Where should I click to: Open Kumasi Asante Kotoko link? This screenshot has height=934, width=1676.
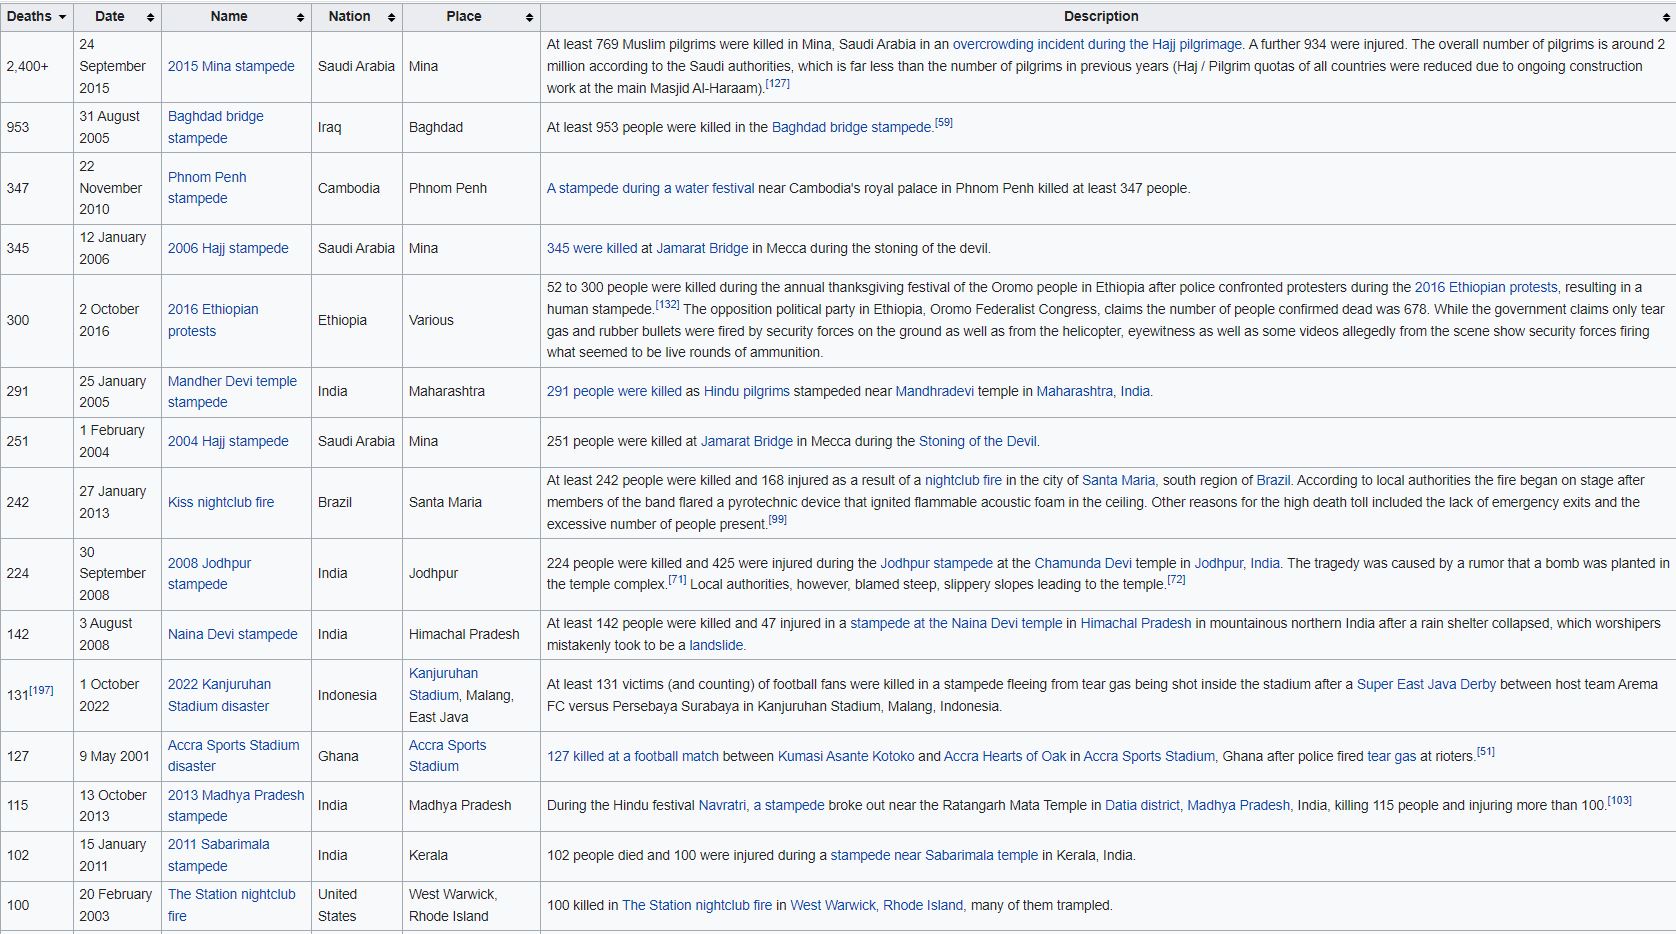845,756
